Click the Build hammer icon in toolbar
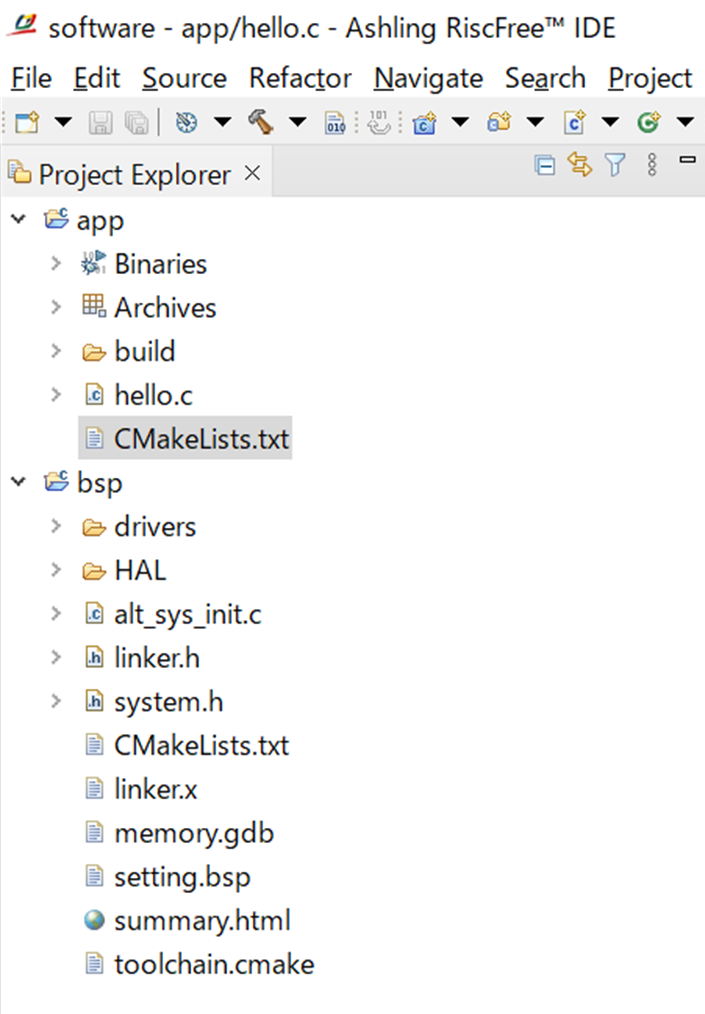705x1014 pixels. click(261, 122)
